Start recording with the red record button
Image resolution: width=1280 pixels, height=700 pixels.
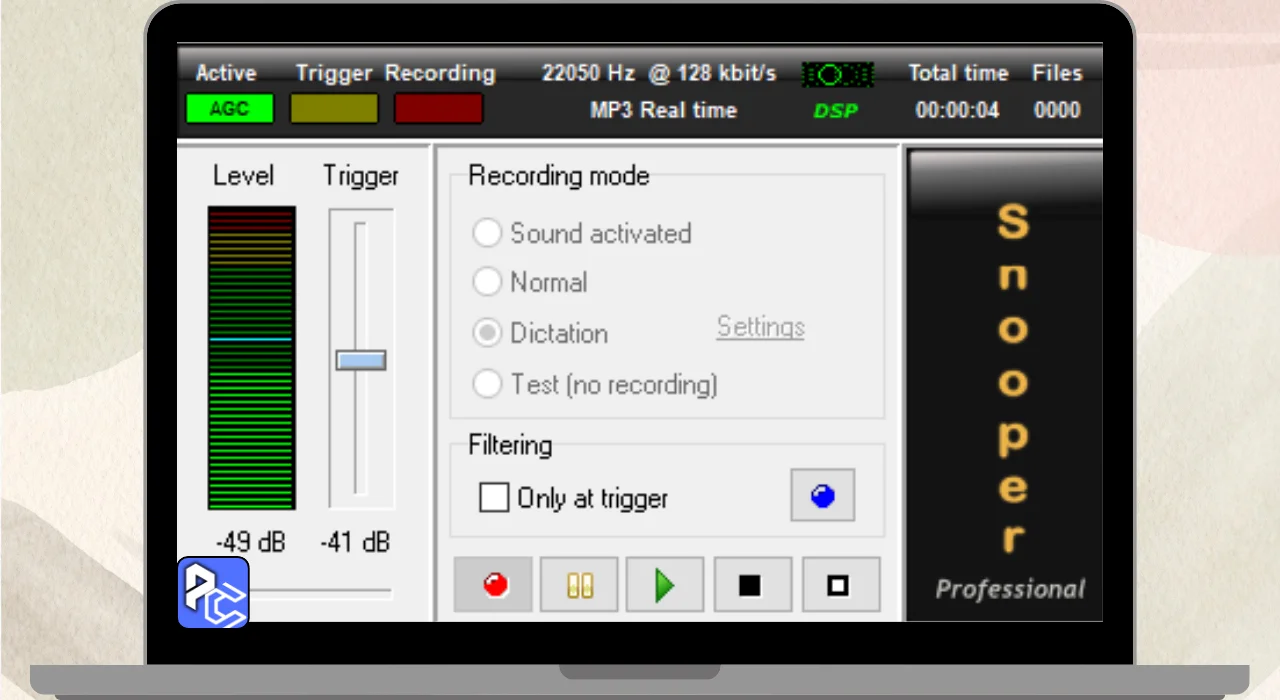493,585
